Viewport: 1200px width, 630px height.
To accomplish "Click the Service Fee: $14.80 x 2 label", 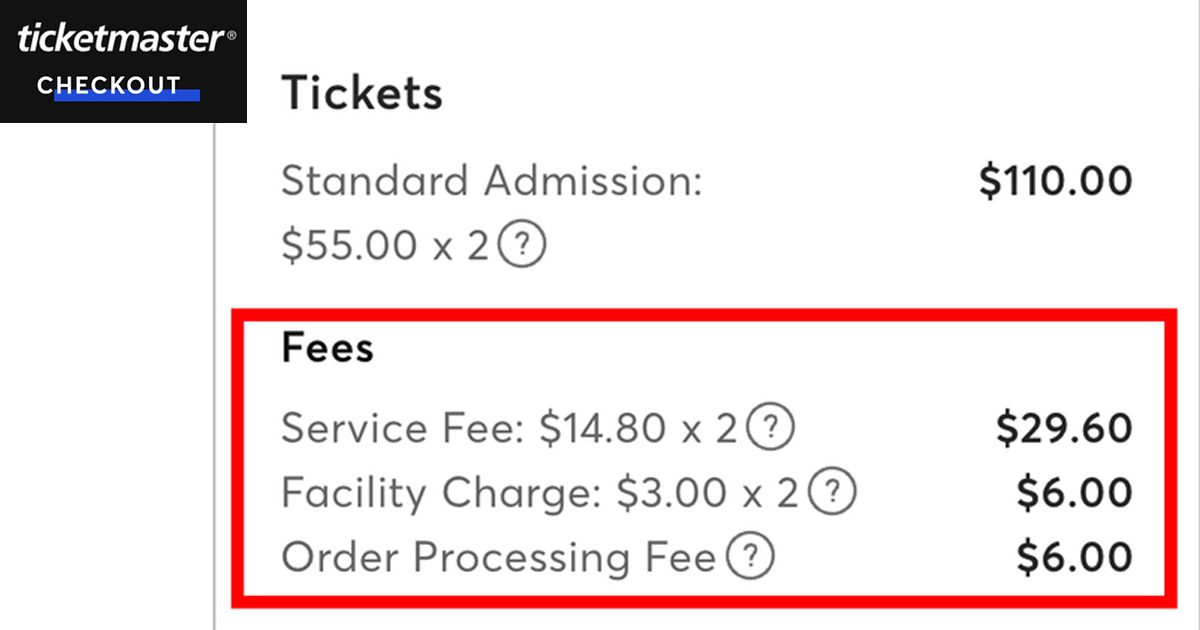I will [510, 429].
